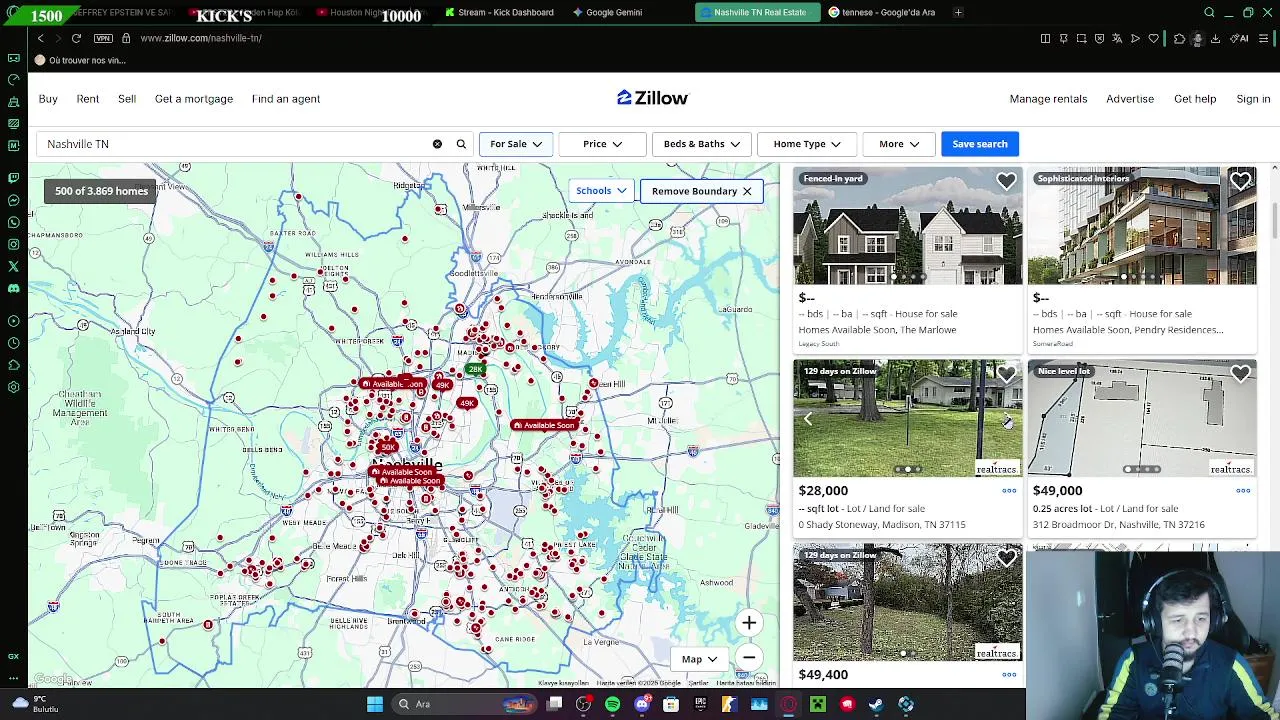Open Spotify from the taskbar
Screen dimensions: 1280x720
point(612,704)
